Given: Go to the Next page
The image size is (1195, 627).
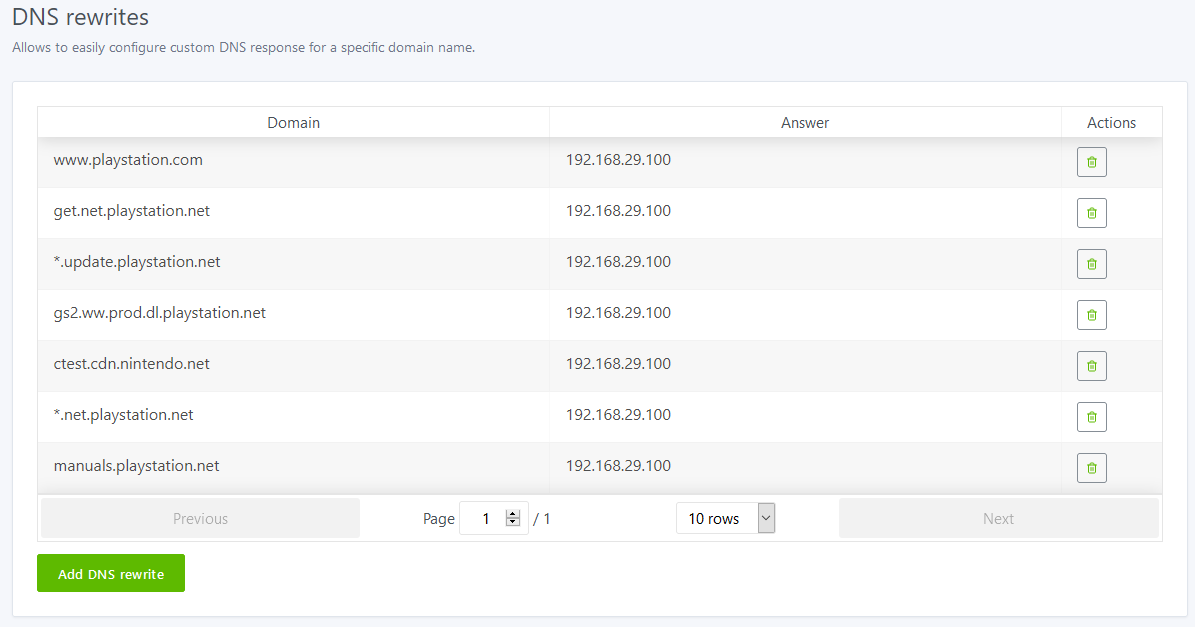Looking at the screenshot, I should coord(998,519).
